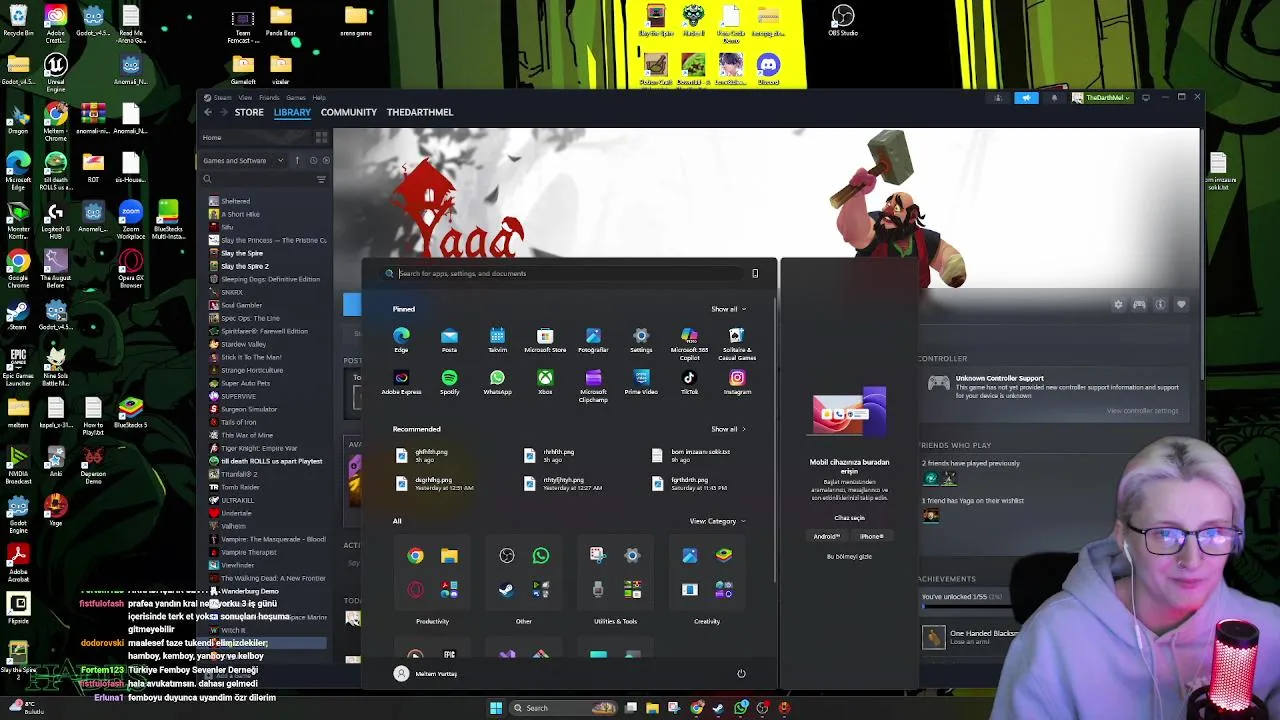Image resolution: width=1280 pixels, height=720 pixels.
Task: Open Meltem Yurttaş user account button
Action: coord(426,673)
